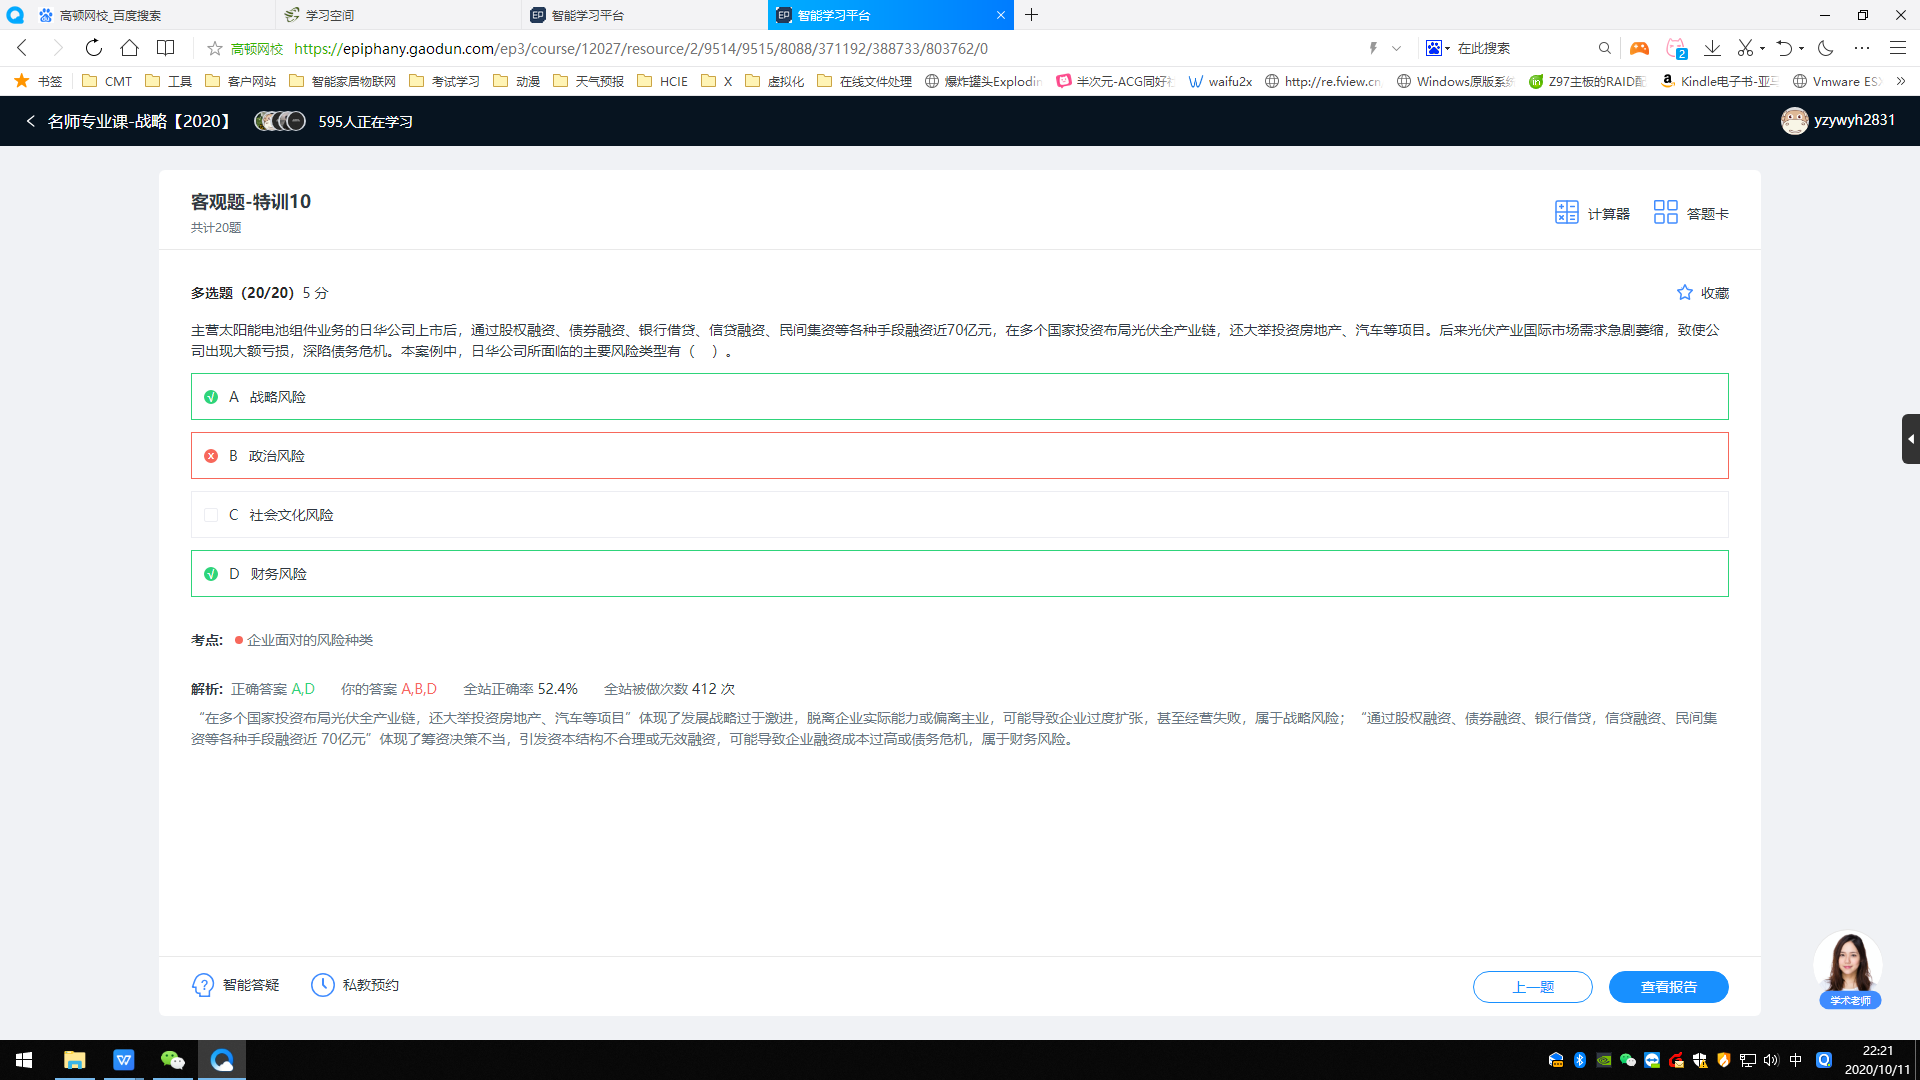Screen dimensions: 1920x1080
Task: Open the browser downloads icon
Action: coord(1712,48)
